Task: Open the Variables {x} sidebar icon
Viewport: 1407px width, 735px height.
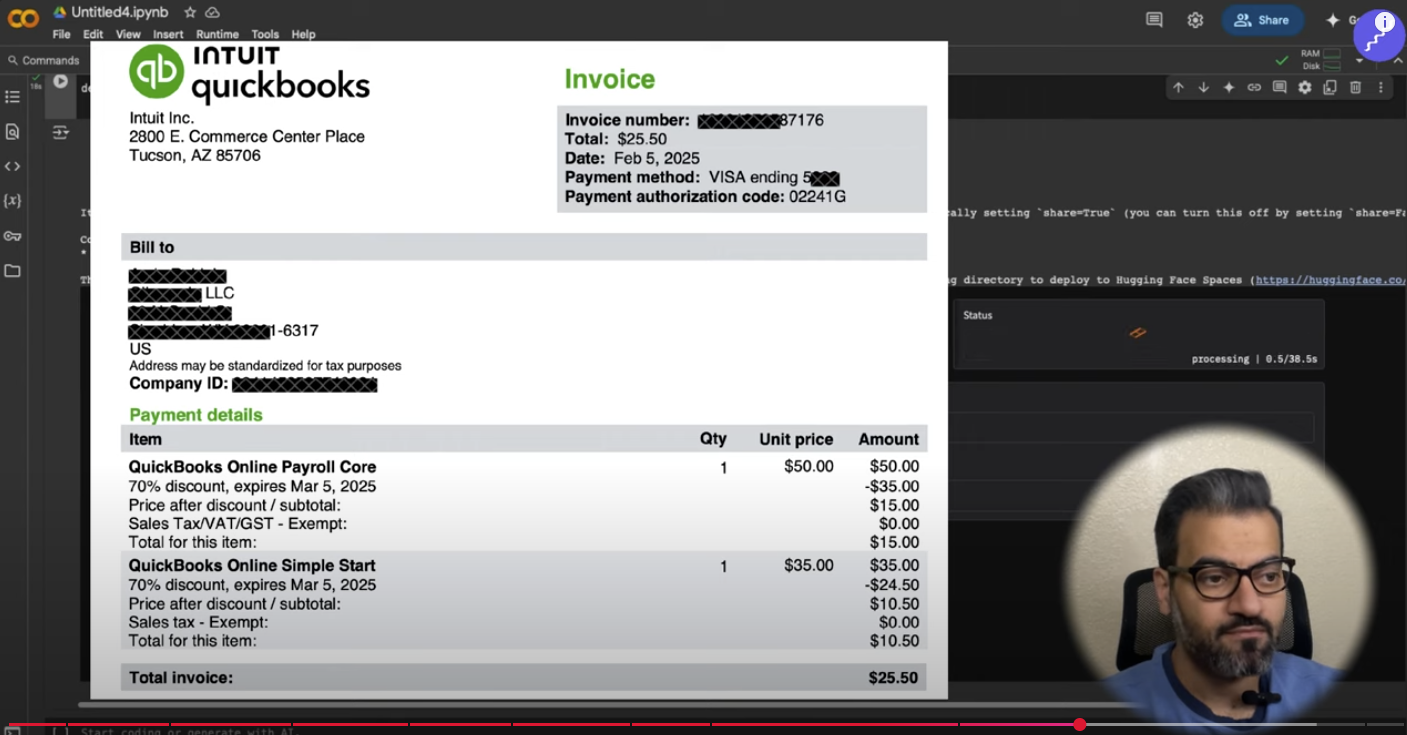Action: [12, 200]
